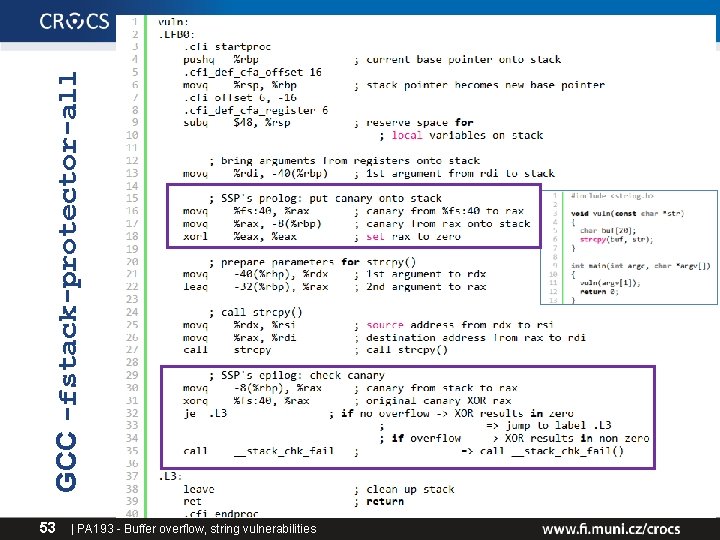
Task: Click the '.cfi_def_cfa_register 6' directive
Action: click(x=255, y=110)
